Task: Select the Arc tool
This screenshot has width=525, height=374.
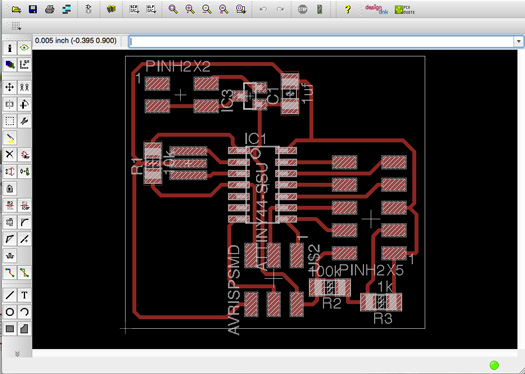Action: (24, 312)
